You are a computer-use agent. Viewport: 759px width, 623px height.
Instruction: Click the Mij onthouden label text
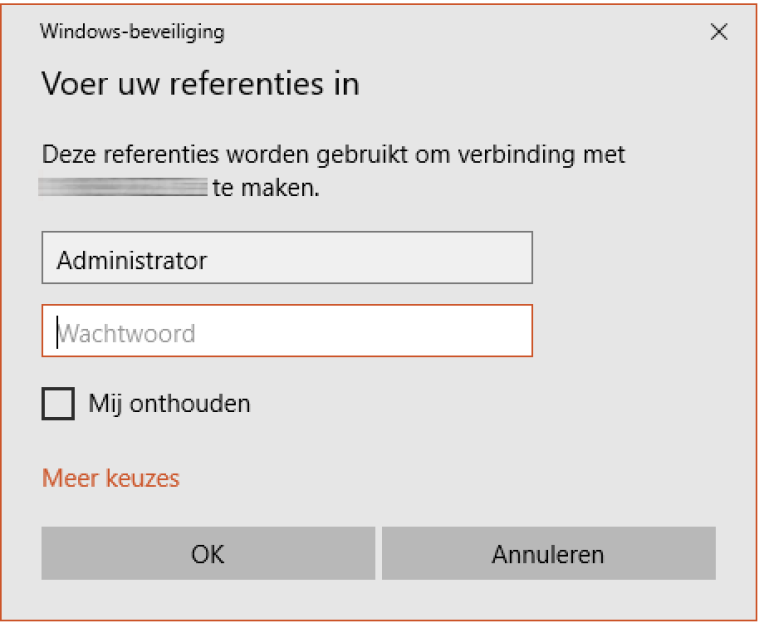click(169, 404)
